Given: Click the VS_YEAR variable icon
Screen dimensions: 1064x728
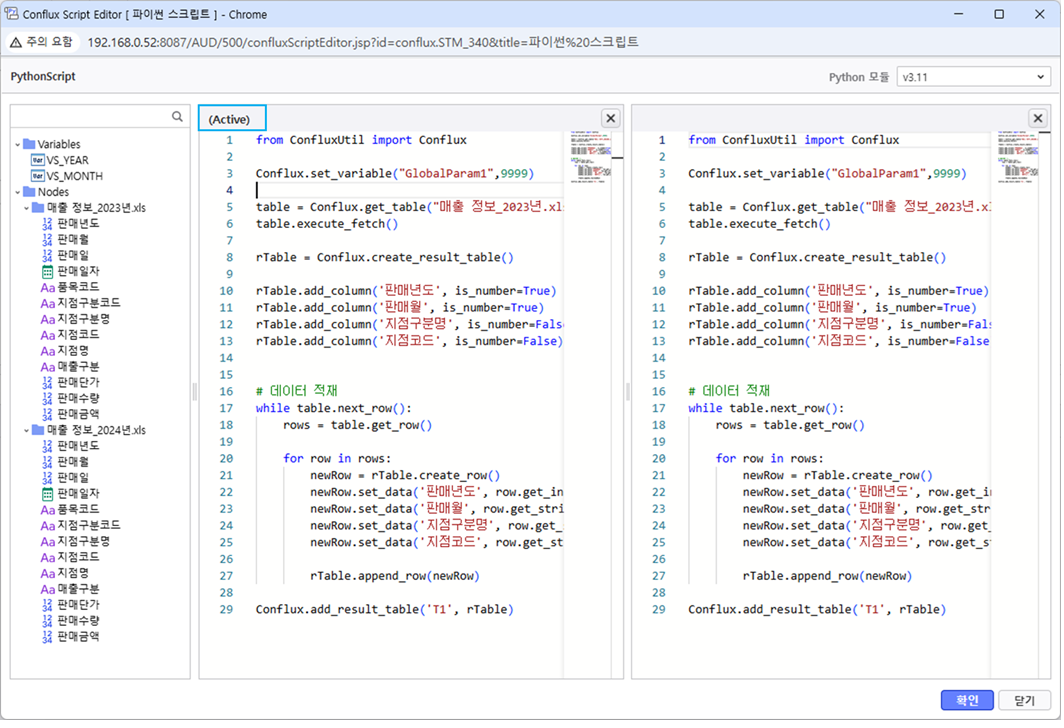Looking at the screenshot, I should 38,160.
